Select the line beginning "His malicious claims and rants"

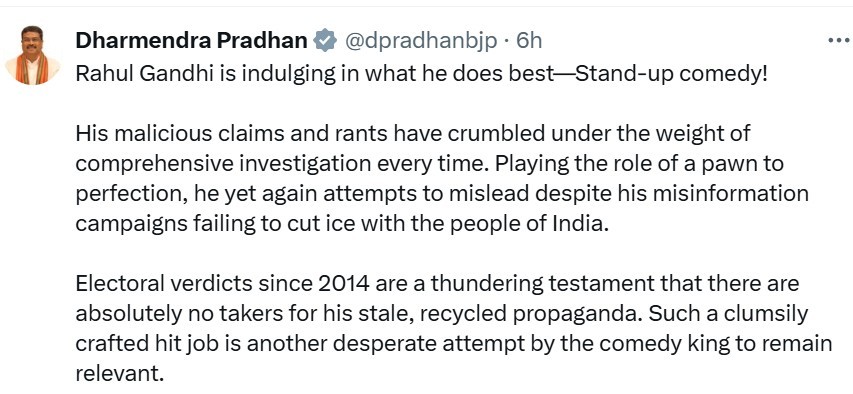coord(412,133)
